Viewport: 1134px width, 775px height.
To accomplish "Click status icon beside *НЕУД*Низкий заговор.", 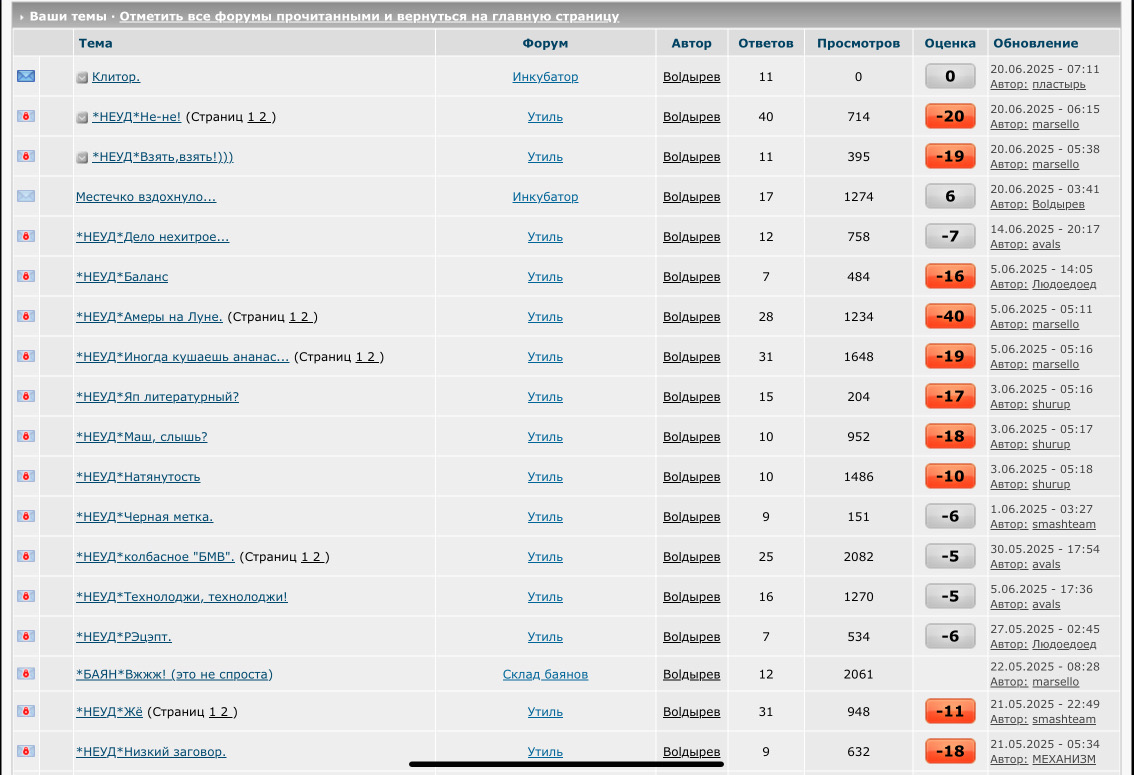I will [26, 751].
